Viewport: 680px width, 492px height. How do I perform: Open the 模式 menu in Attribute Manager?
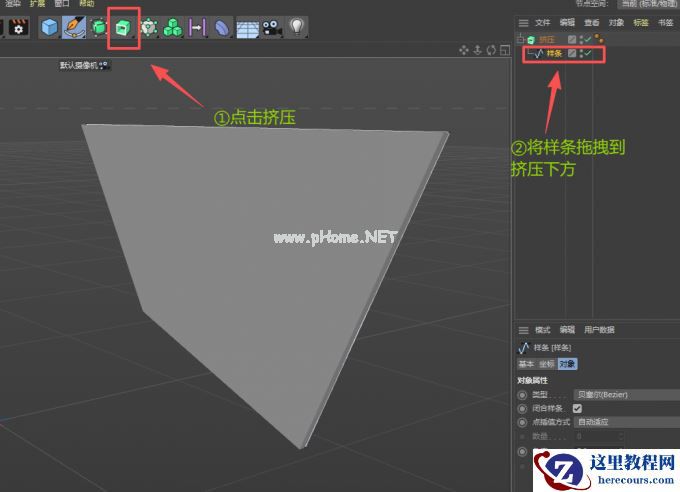pyautogui.click(x=543, y=330)
